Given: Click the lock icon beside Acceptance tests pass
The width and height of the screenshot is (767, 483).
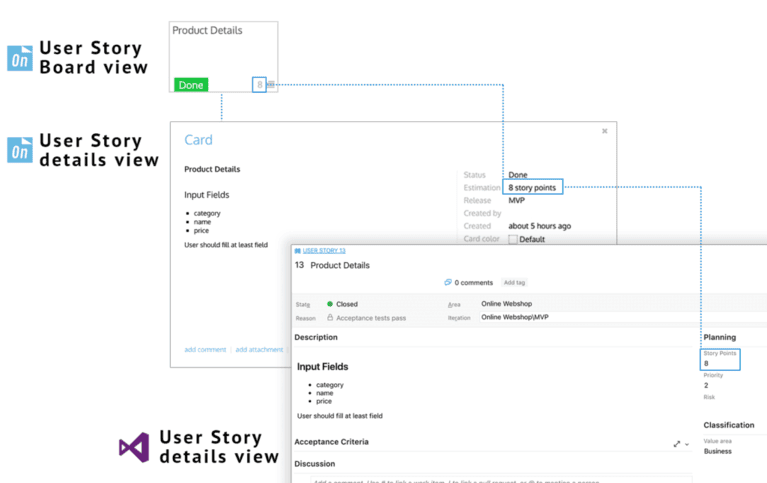Looking at the screenshot, I should [x=330, y=318].
